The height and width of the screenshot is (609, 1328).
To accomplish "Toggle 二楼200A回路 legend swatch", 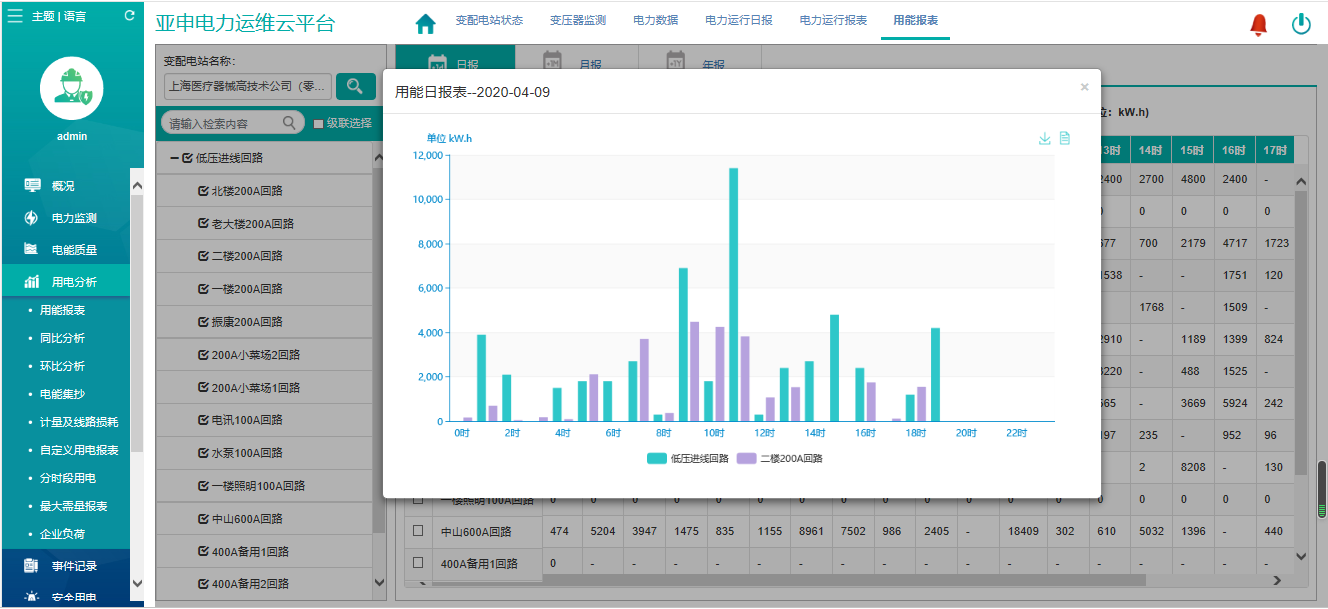I will coord(746,459).
